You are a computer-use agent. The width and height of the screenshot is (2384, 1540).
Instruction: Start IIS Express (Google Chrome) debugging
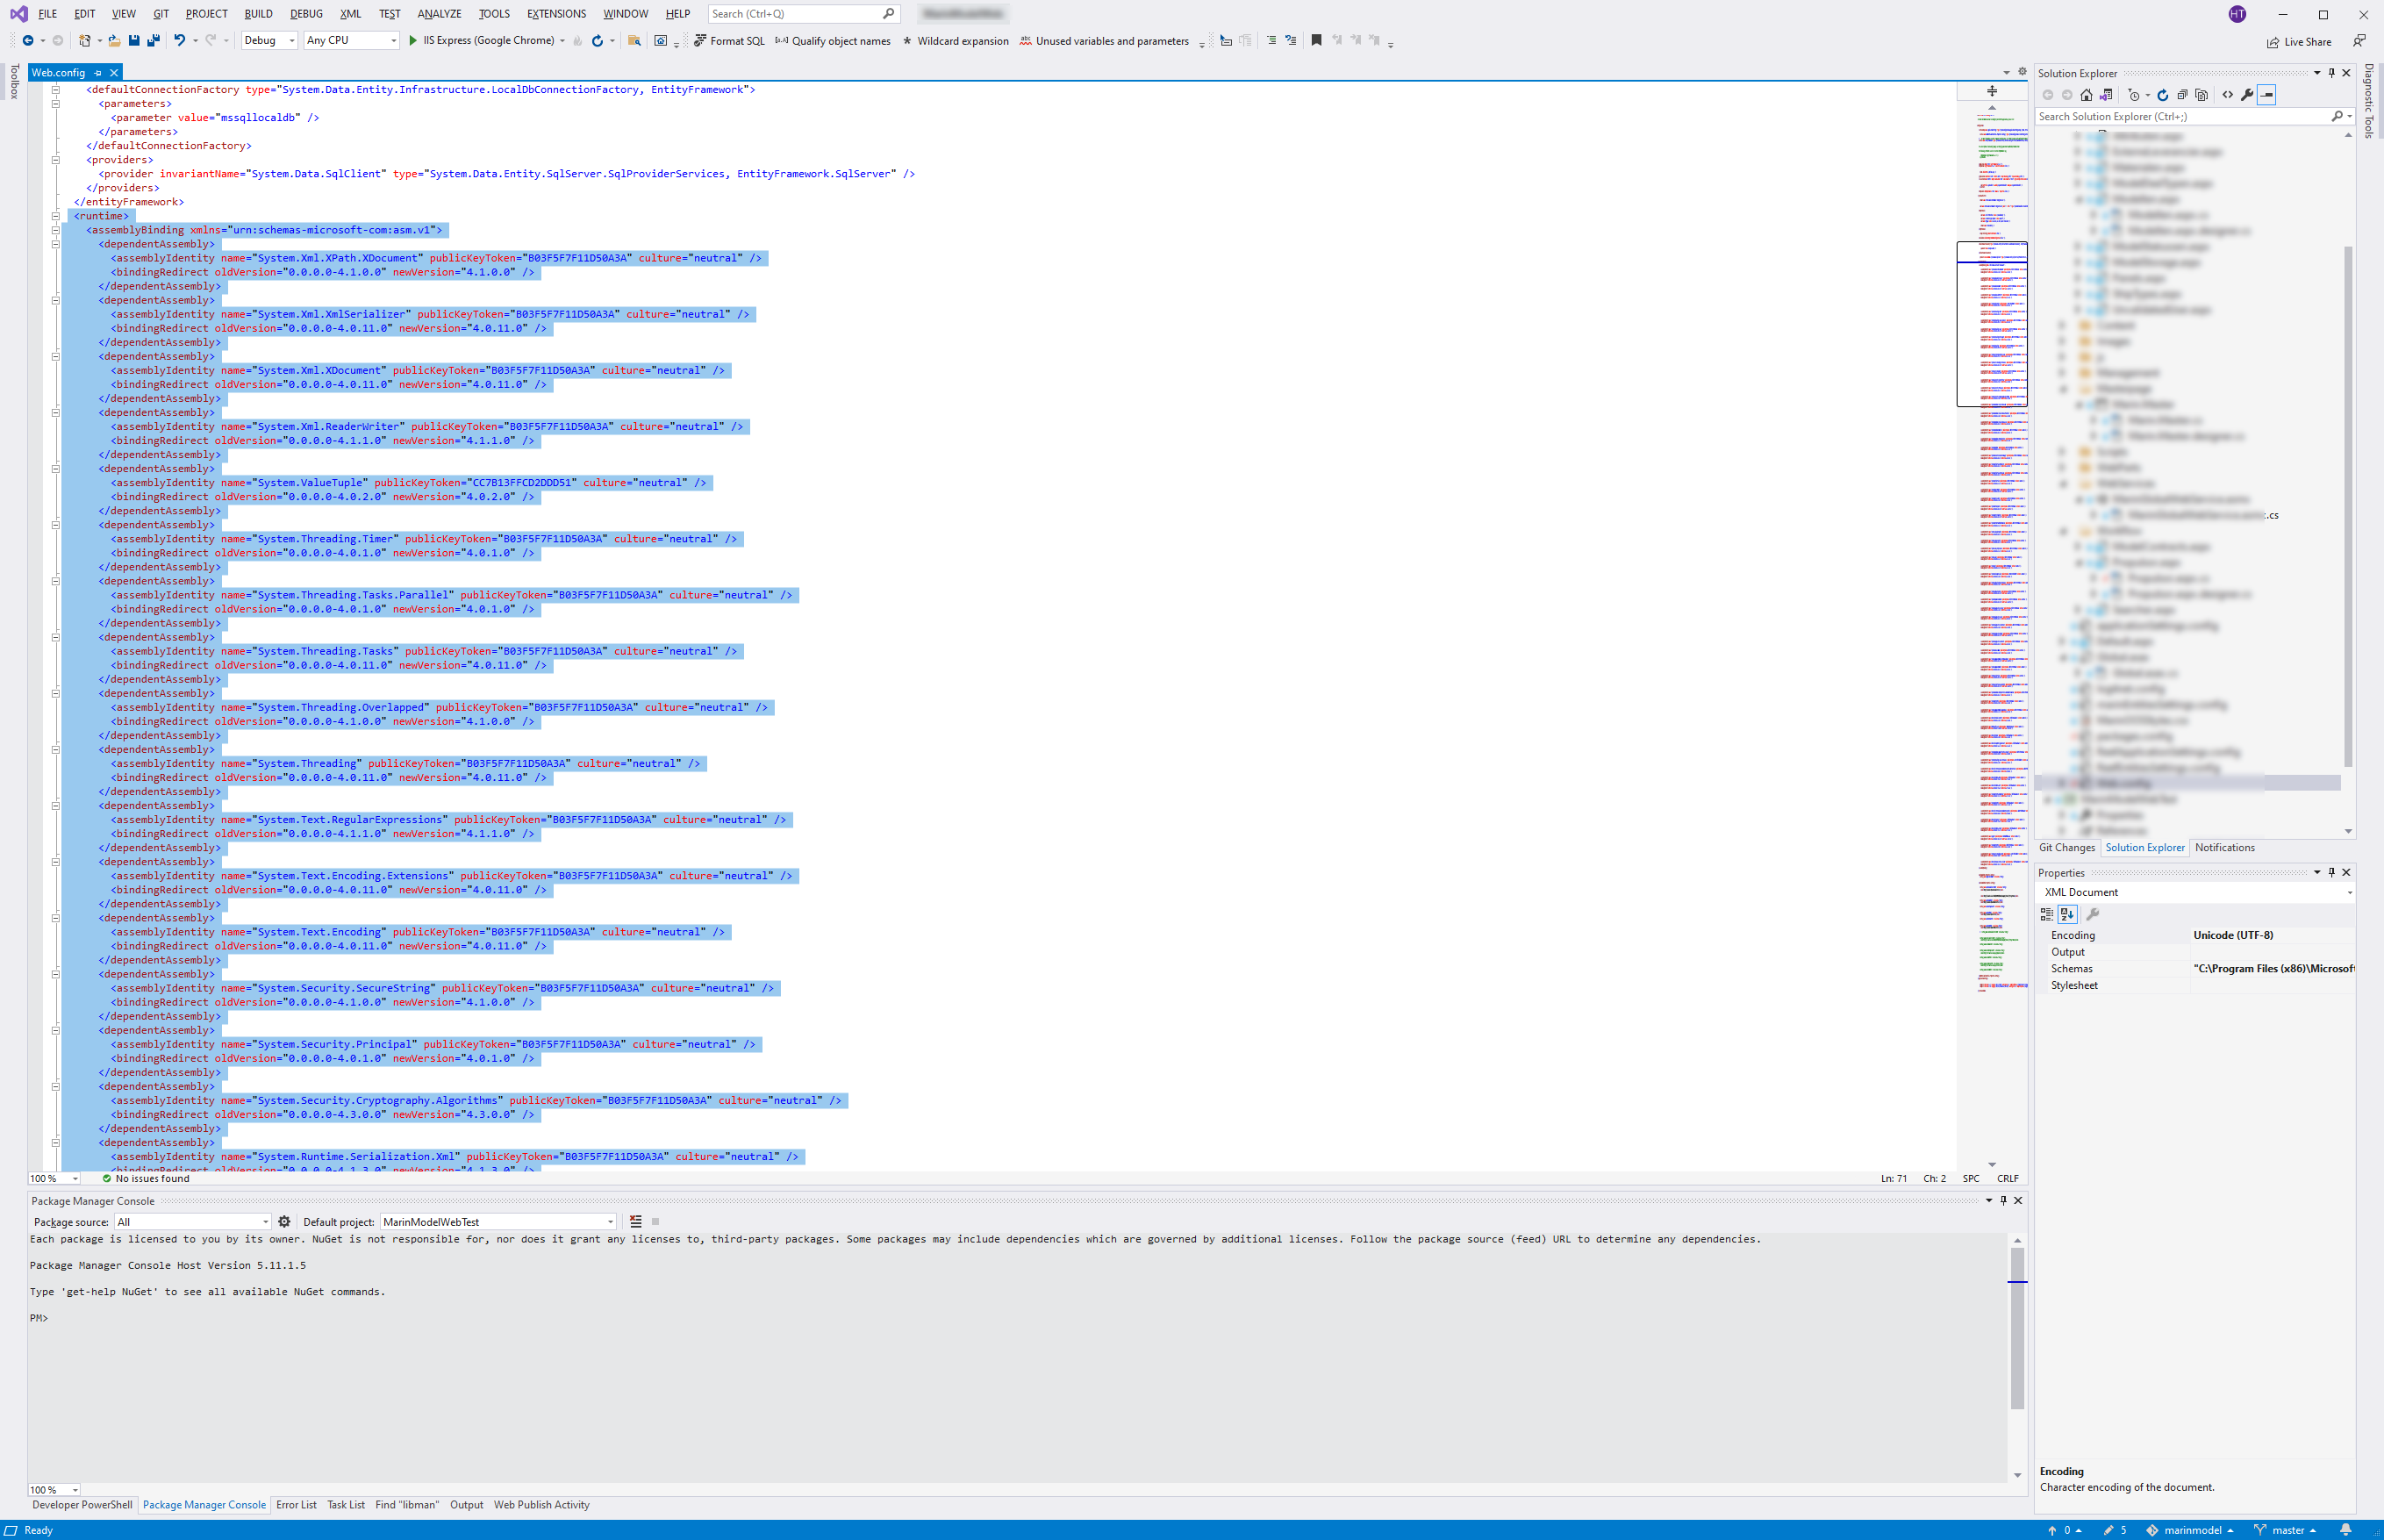(x=481, y=41)
